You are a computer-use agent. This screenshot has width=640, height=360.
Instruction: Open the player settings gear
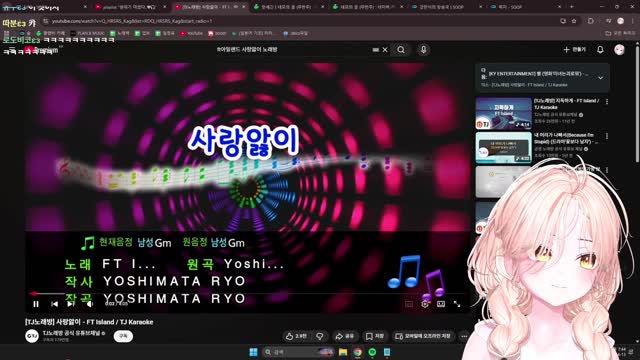(425, 304)
